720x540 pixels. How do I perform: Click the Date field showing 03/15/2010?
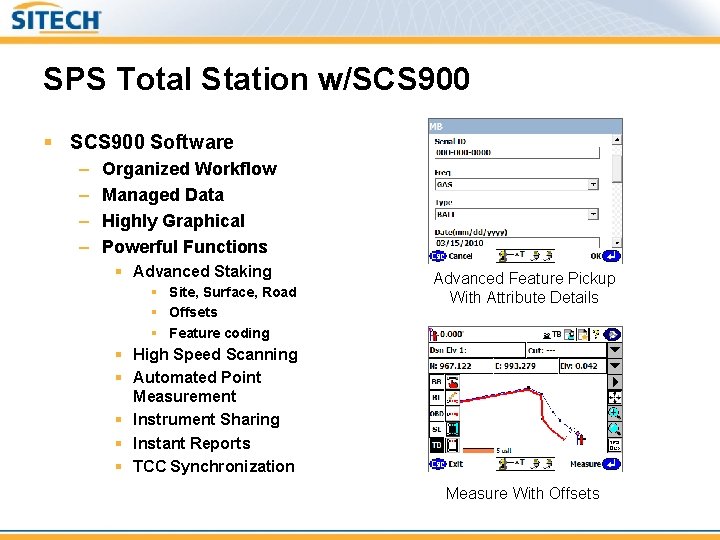[517, 243]
